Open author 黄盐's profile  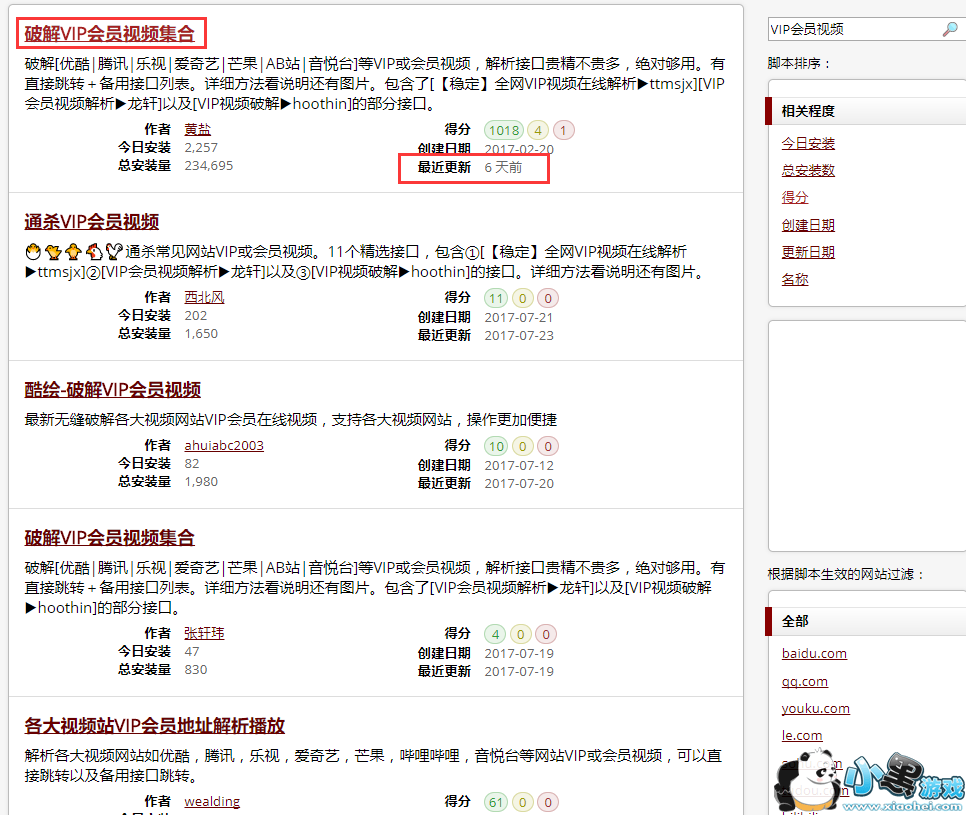pos(196,128)
